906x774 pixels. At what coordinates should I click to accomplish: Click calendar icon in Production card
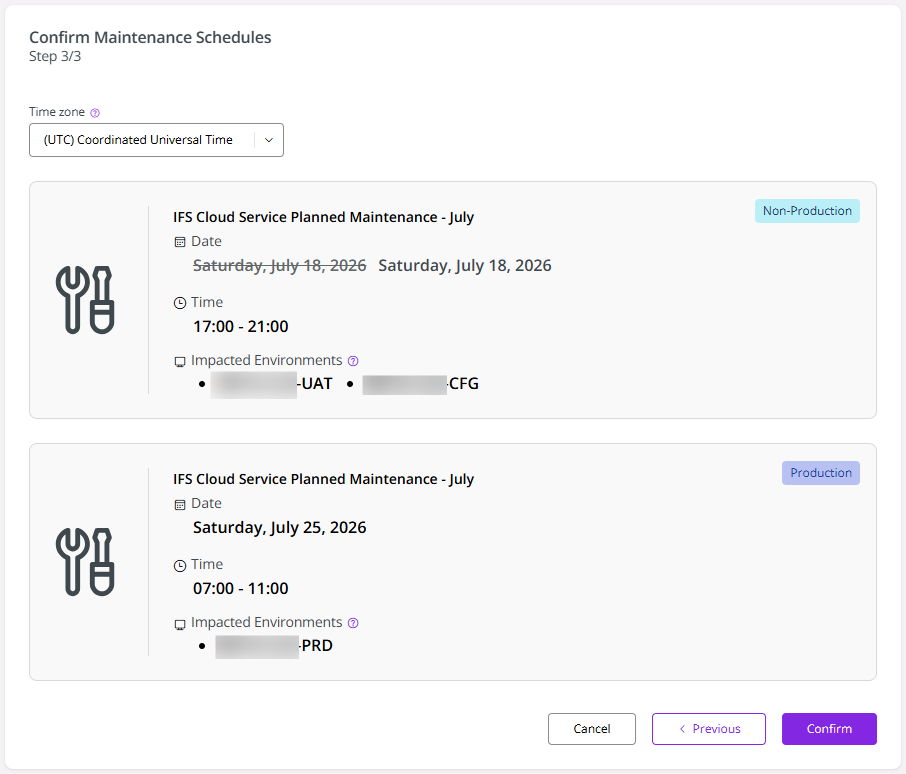[x=180, y=504]
